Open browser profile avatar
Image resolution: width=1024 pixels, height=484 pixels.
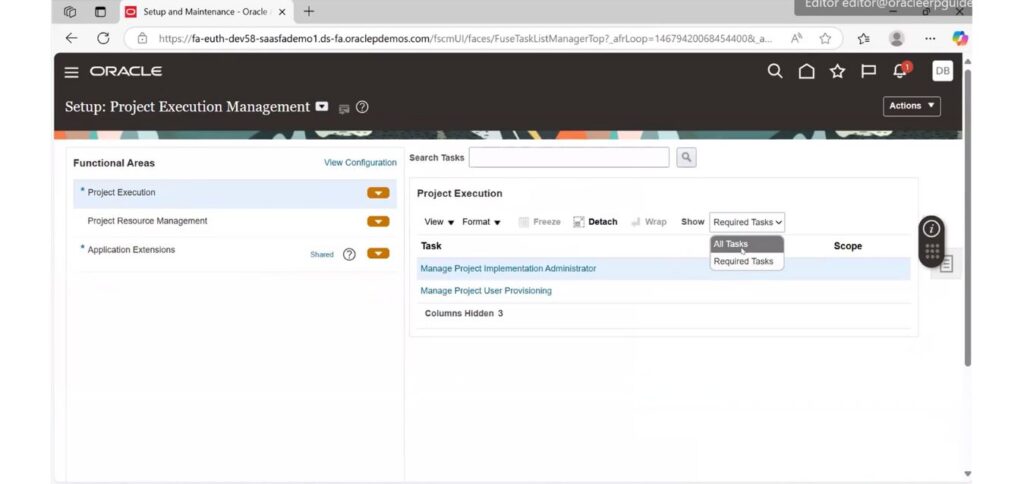[x=897, y=39]
